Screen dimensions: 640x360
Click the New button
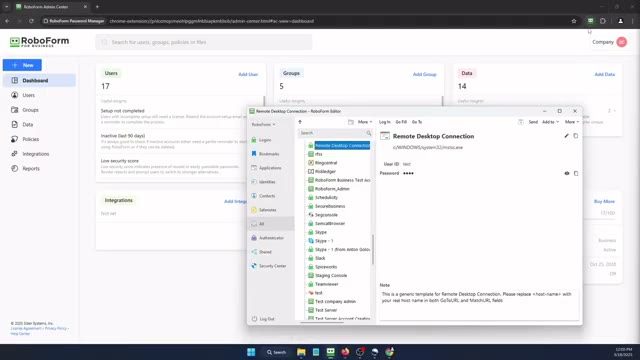tap(22, 65)
